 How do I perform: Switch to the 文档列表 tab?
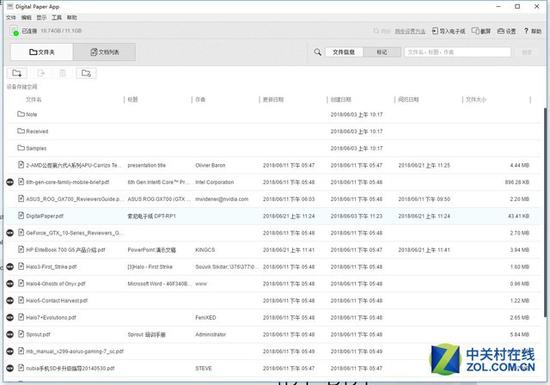[x=105, y=52]
